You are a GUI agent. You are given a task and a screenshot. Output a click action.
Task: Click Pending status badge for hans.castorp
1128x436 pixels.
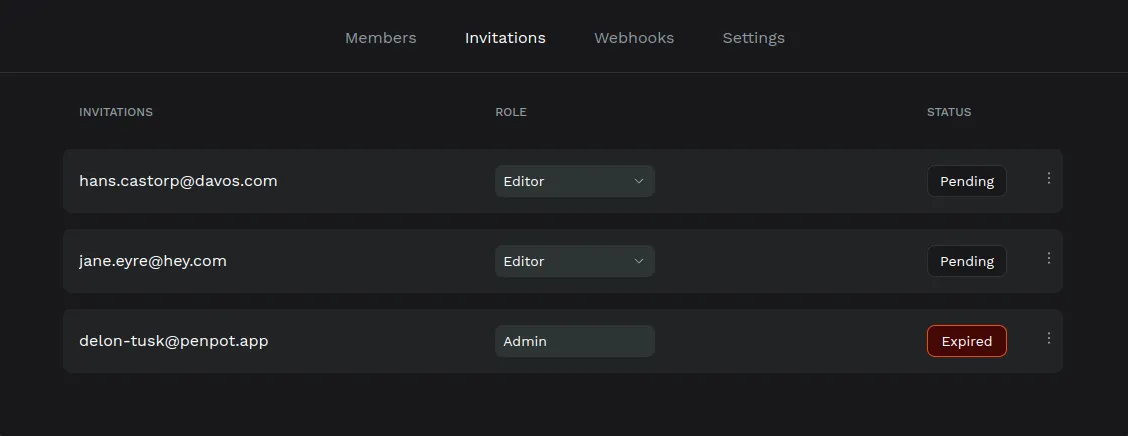[966, 181]
